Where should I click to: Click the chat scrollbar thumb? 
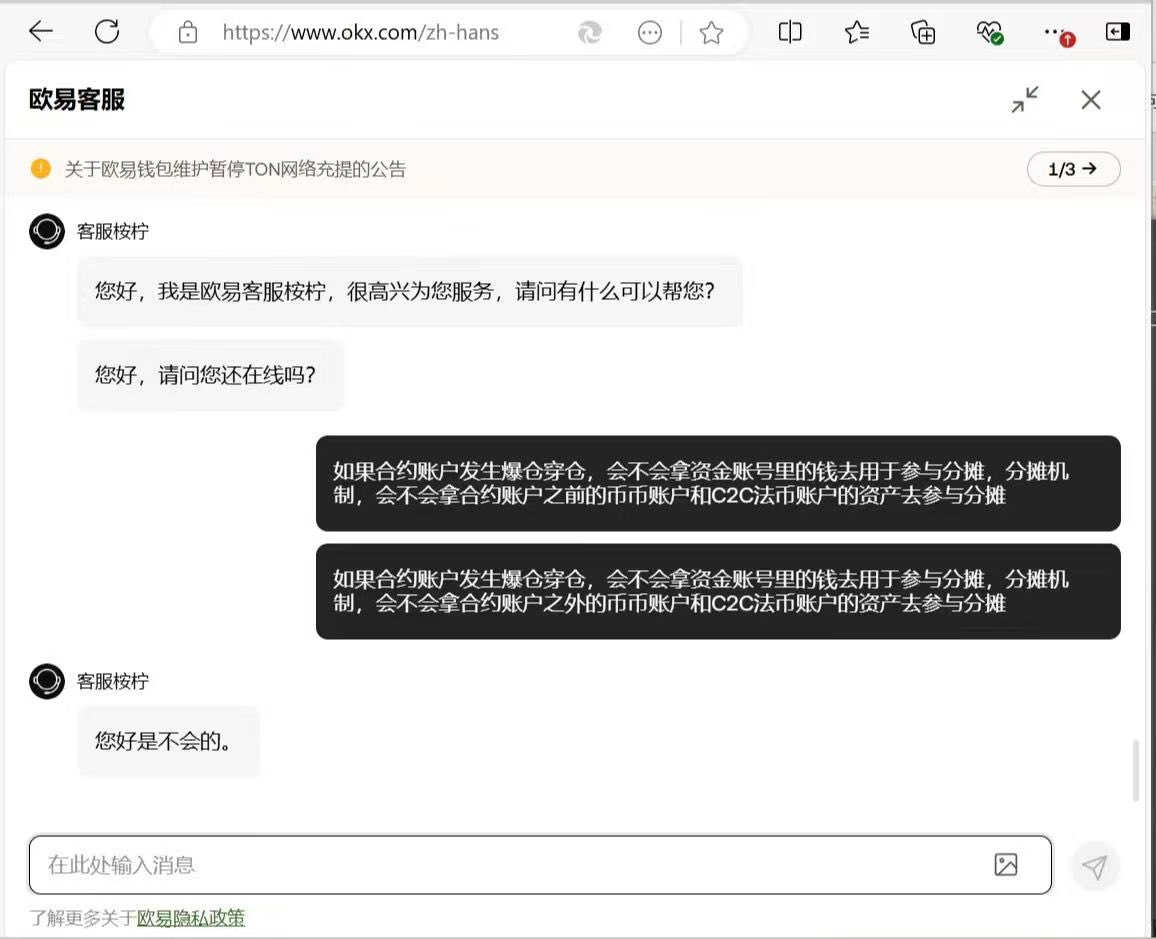pyautogui.click(x=1136, y=770)
